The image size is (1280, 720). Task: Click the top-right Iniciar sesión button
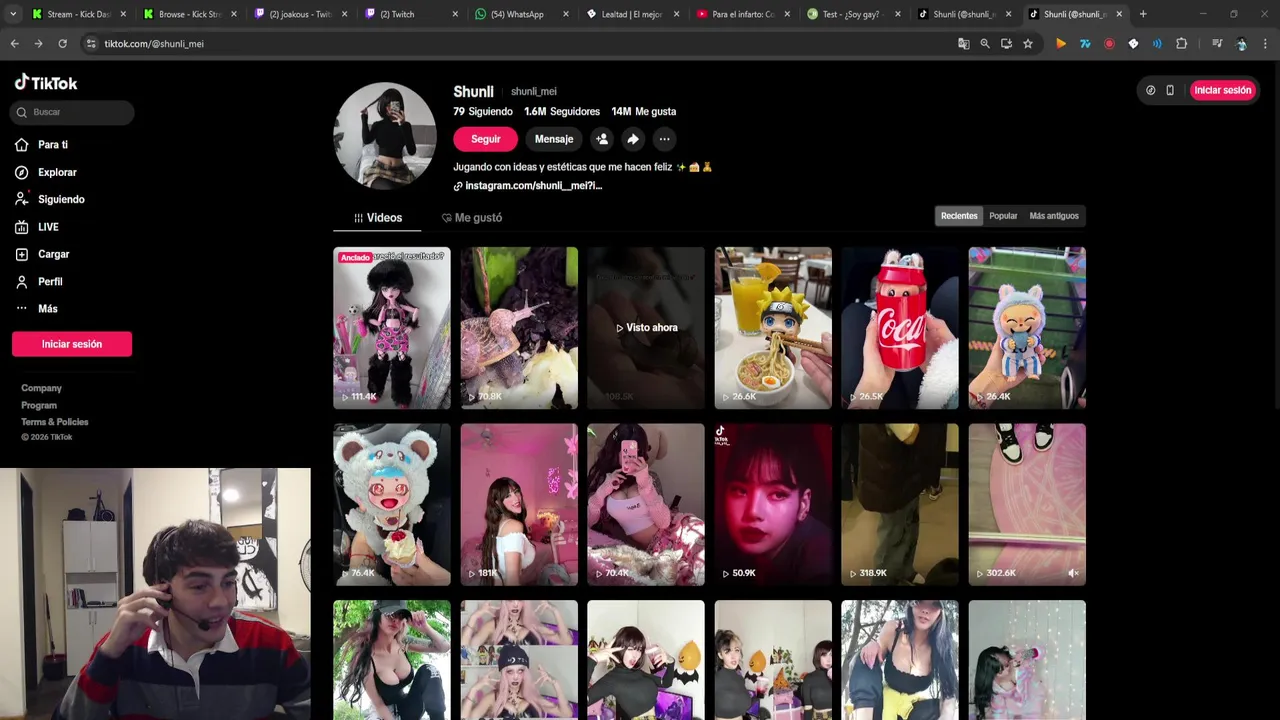1222,90
